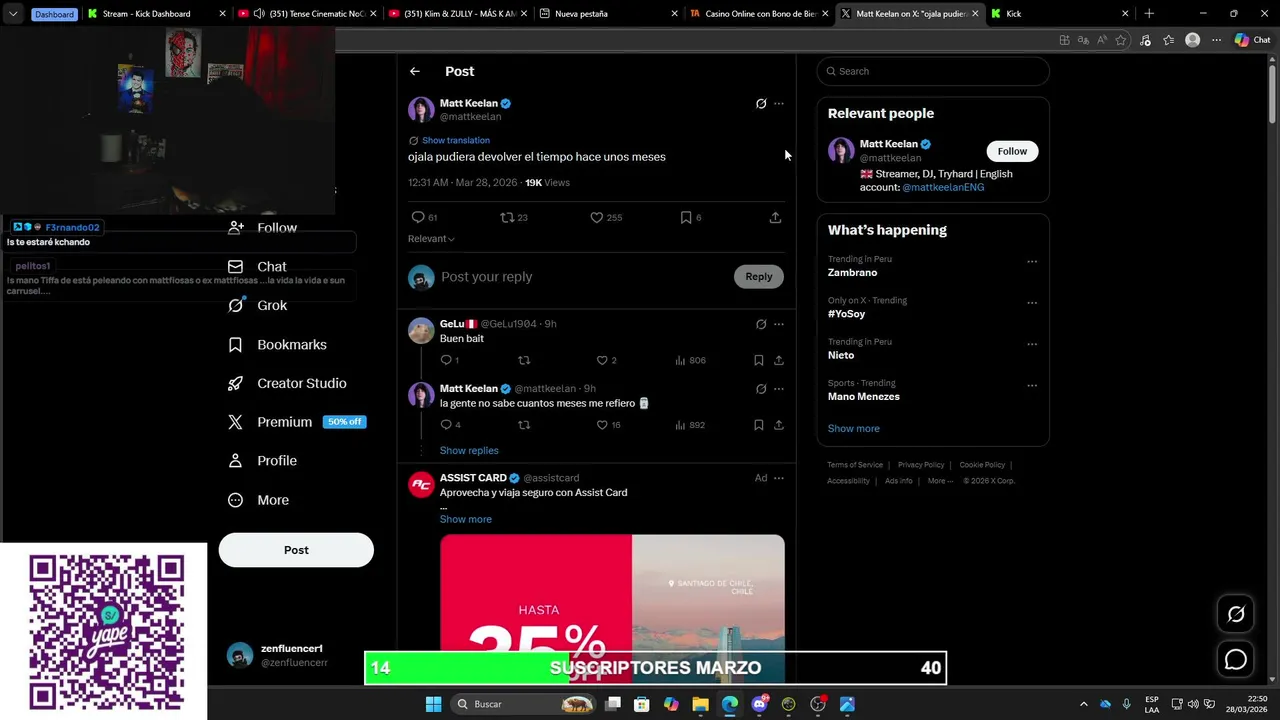The width and height of the screenshot is (1280, 720).
Task: Open more options on Matt Keelan's reply comment
Action: coord(779,389)
